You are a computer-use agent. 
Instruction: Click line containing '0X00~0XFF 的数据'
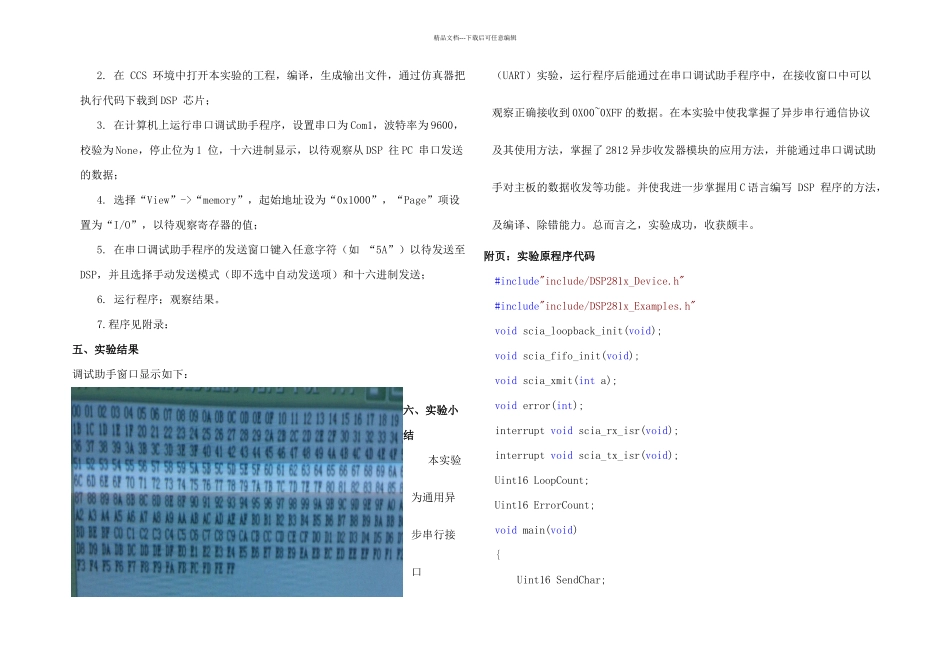pyautogui.click(x=682, y=113)
